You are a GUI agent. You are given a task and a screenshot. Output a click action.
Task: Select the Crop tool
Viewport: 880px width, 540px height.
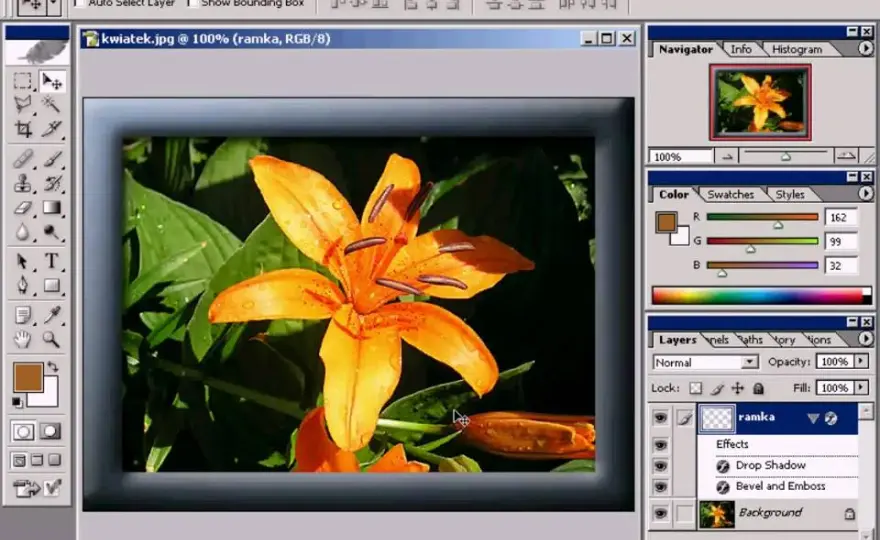click(x=22, y=129)
